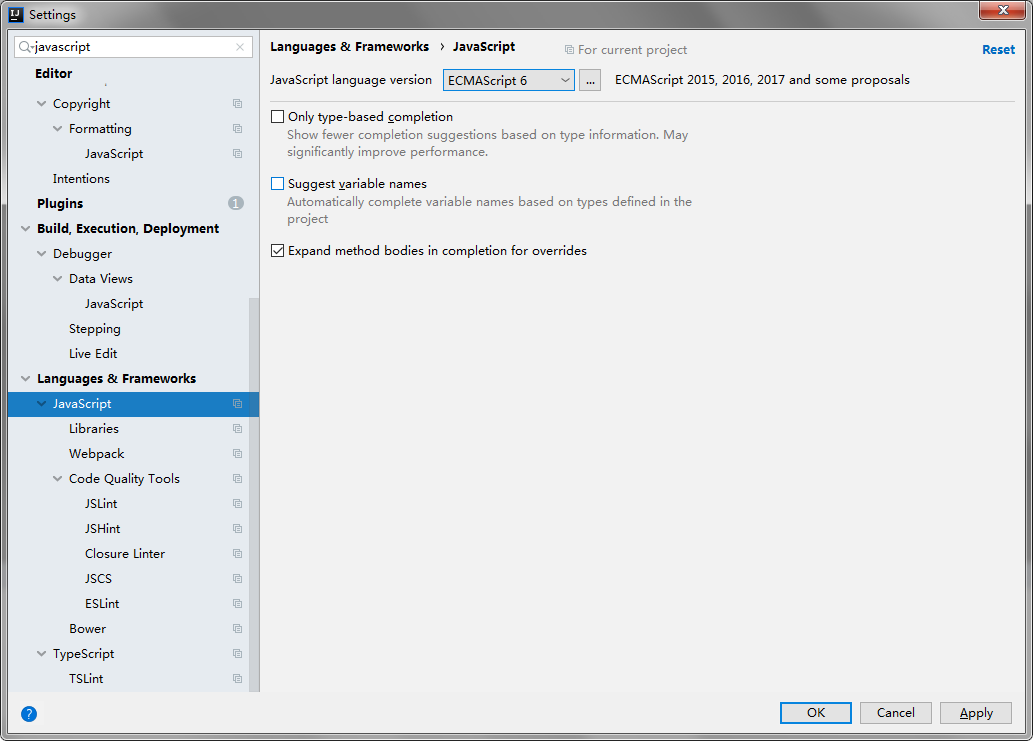Collapse Languages & Frameworks section
This screenshot has height=741, width=1033.
click(26, 379)
